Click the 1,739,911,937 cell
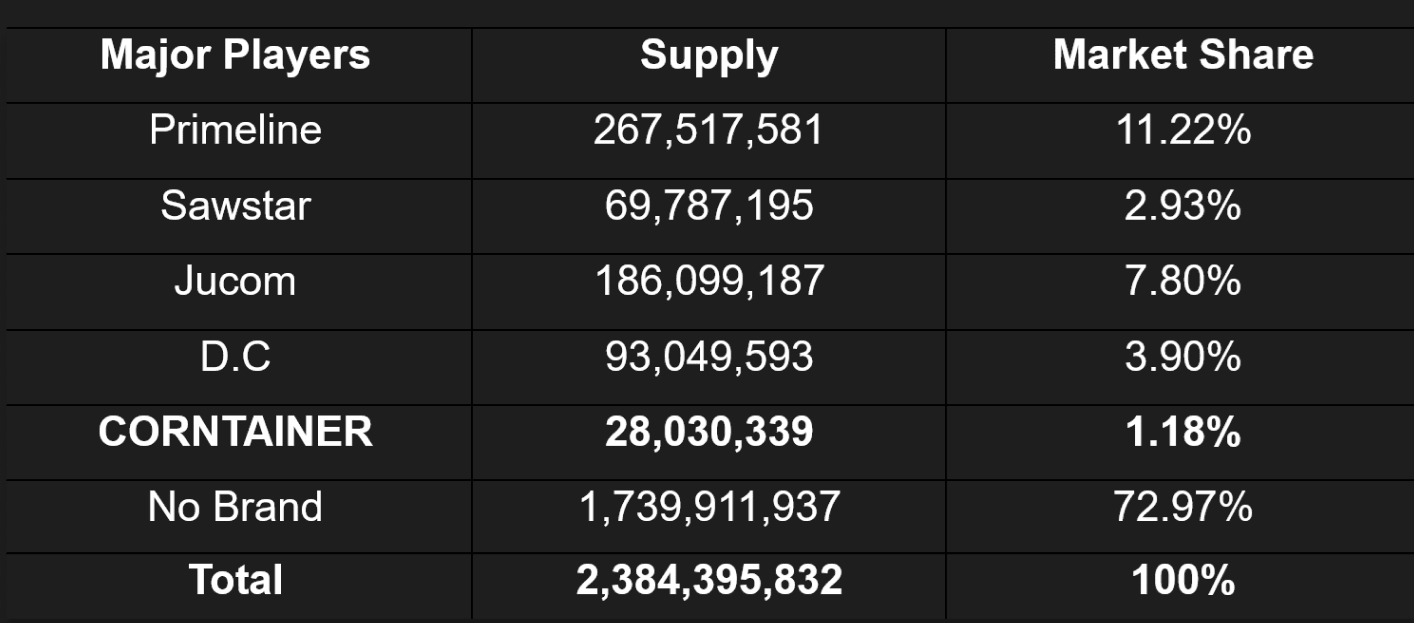This screenshot has width=1414, height=623. 709,507
